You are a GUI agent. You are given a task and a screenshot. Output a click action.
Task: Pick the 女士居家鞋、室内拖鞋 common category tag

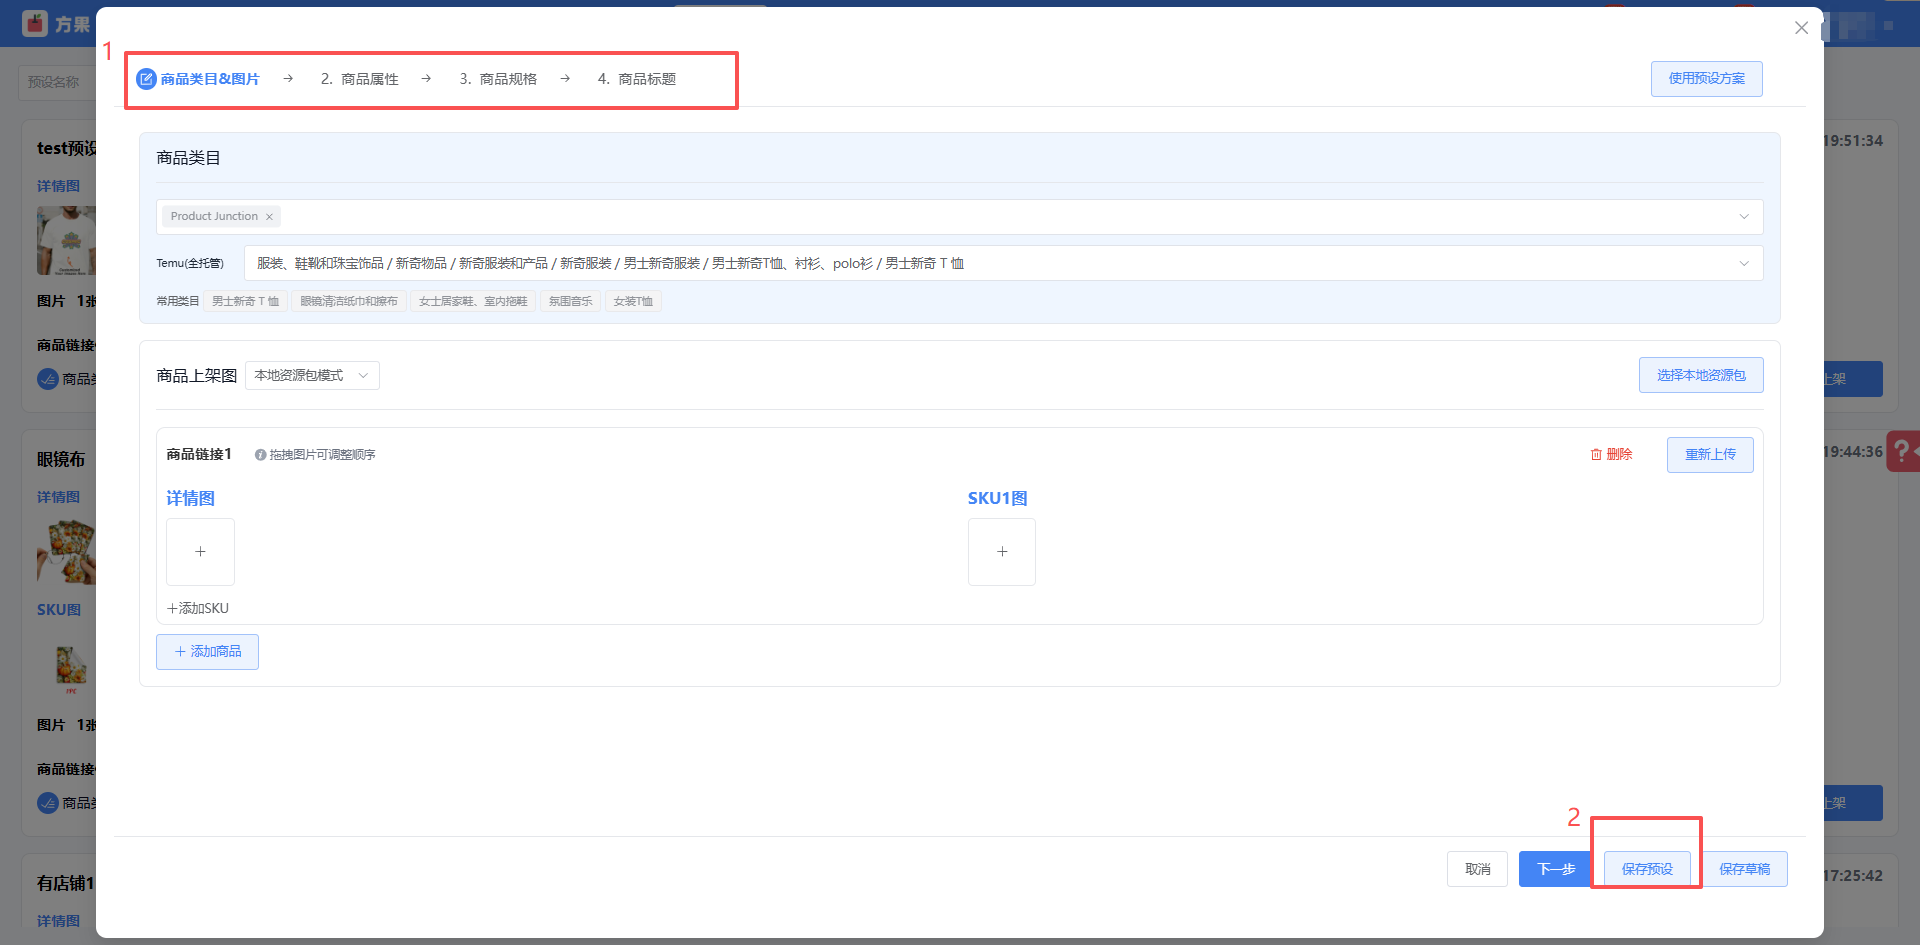tap(473, 302)
